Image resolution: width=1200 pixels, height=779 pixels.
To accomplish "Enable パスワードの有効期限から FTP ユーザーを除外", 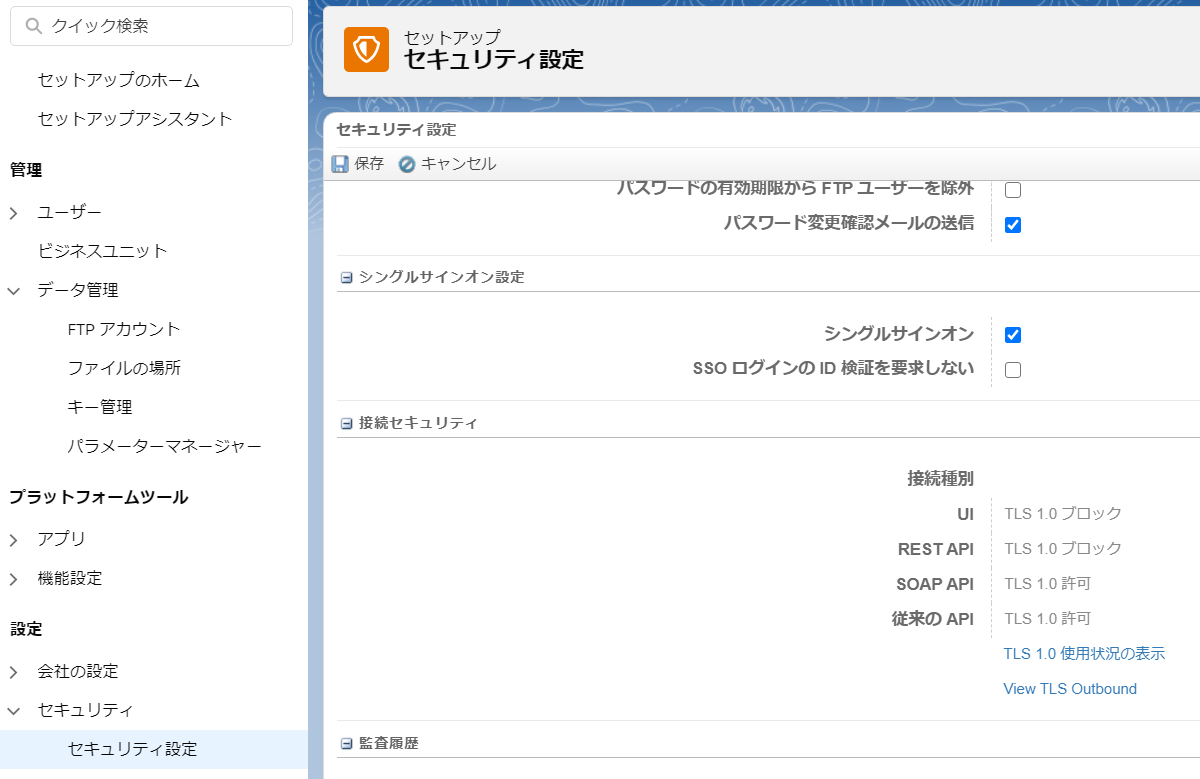I will coord(1012,189).
